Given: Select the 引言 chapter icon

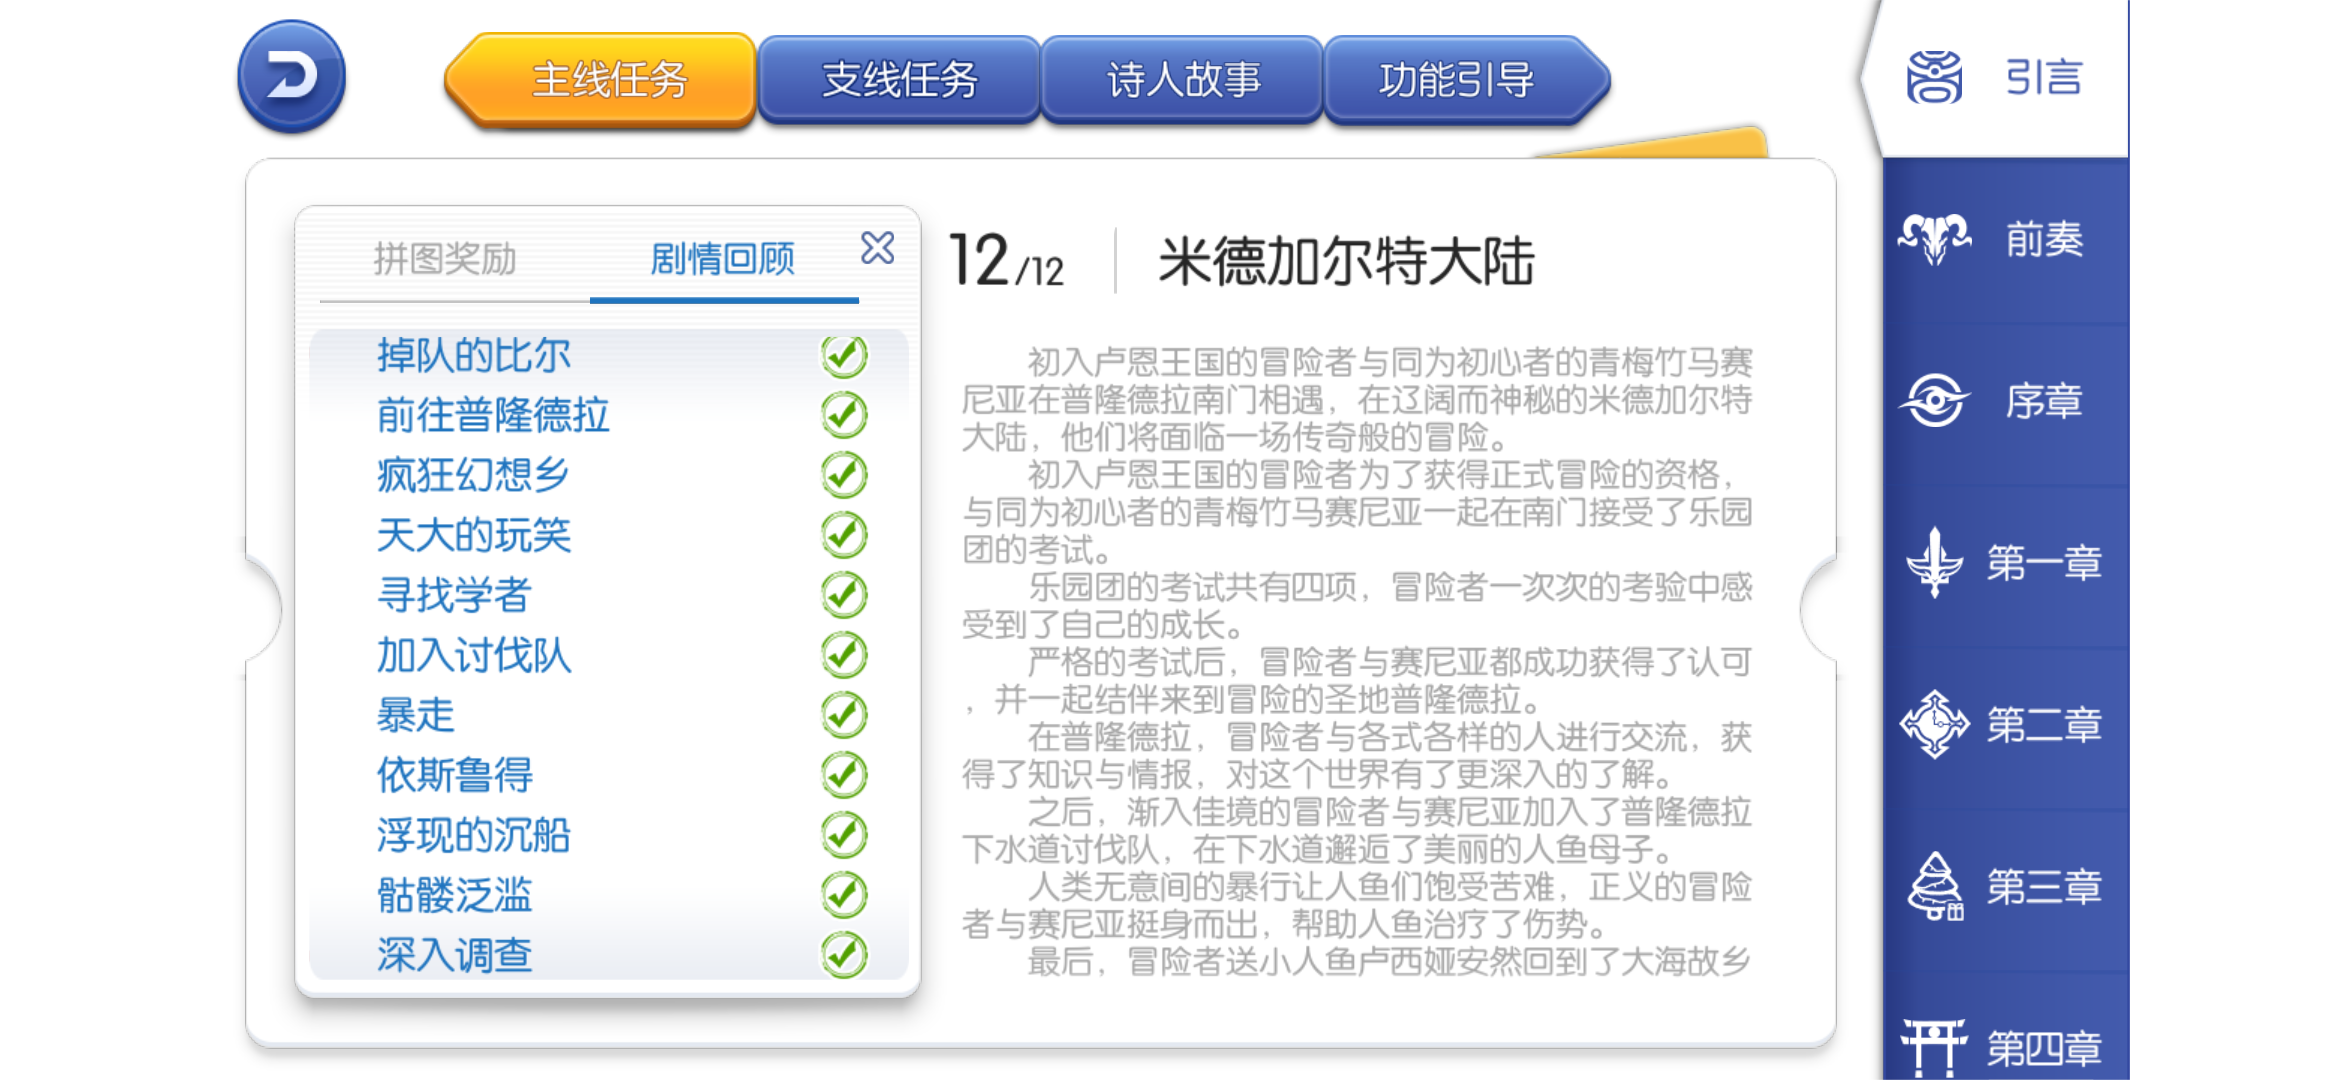Looking at the screenshot, I should (1934, 78).
